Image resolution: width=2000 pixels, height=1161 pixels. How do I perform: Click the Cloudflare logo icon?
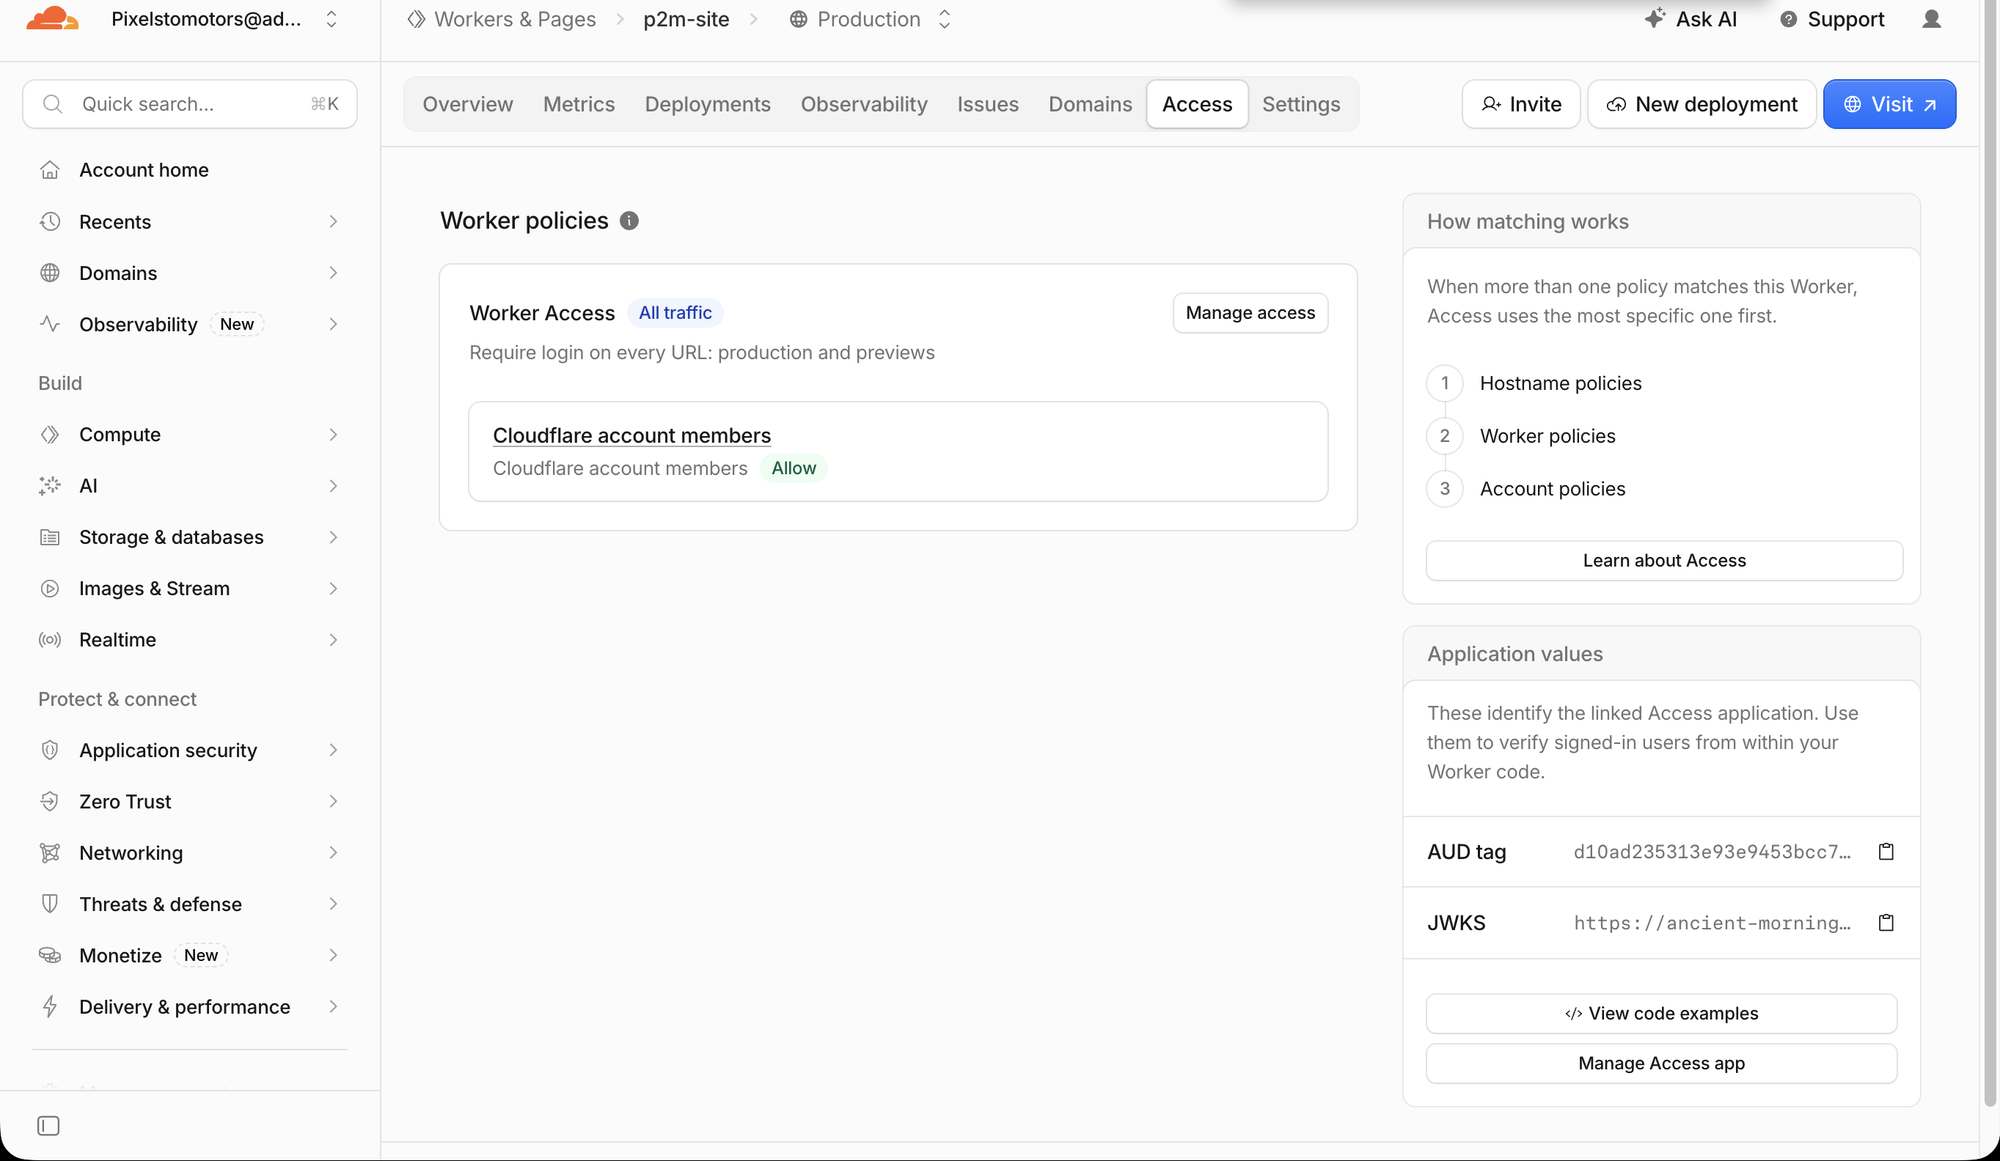click(52, 19)
